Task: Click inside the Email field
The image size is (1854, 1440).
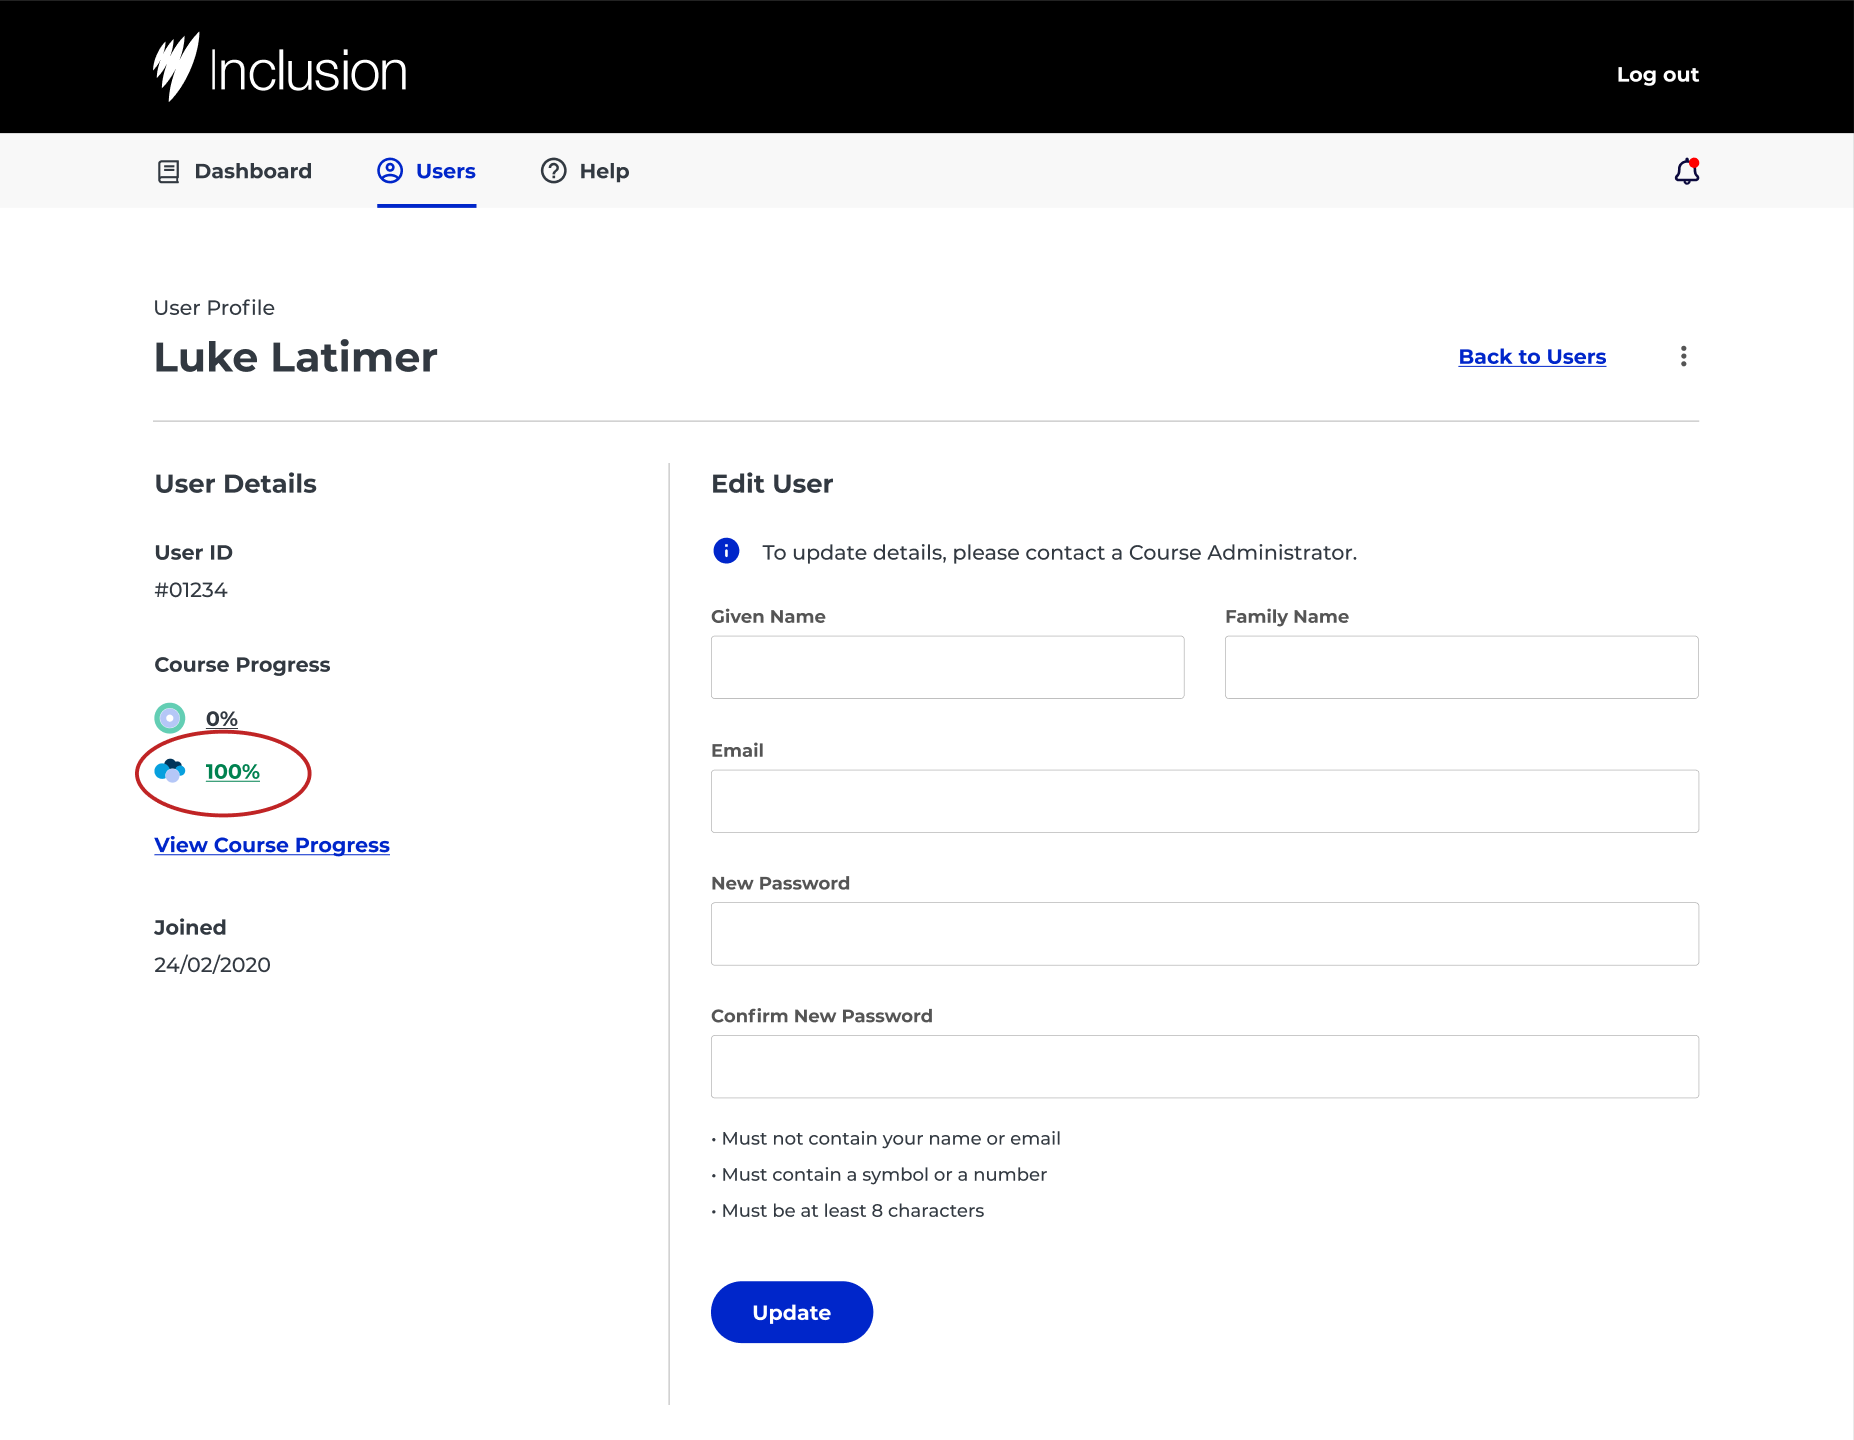Action: pos(1204,800)
